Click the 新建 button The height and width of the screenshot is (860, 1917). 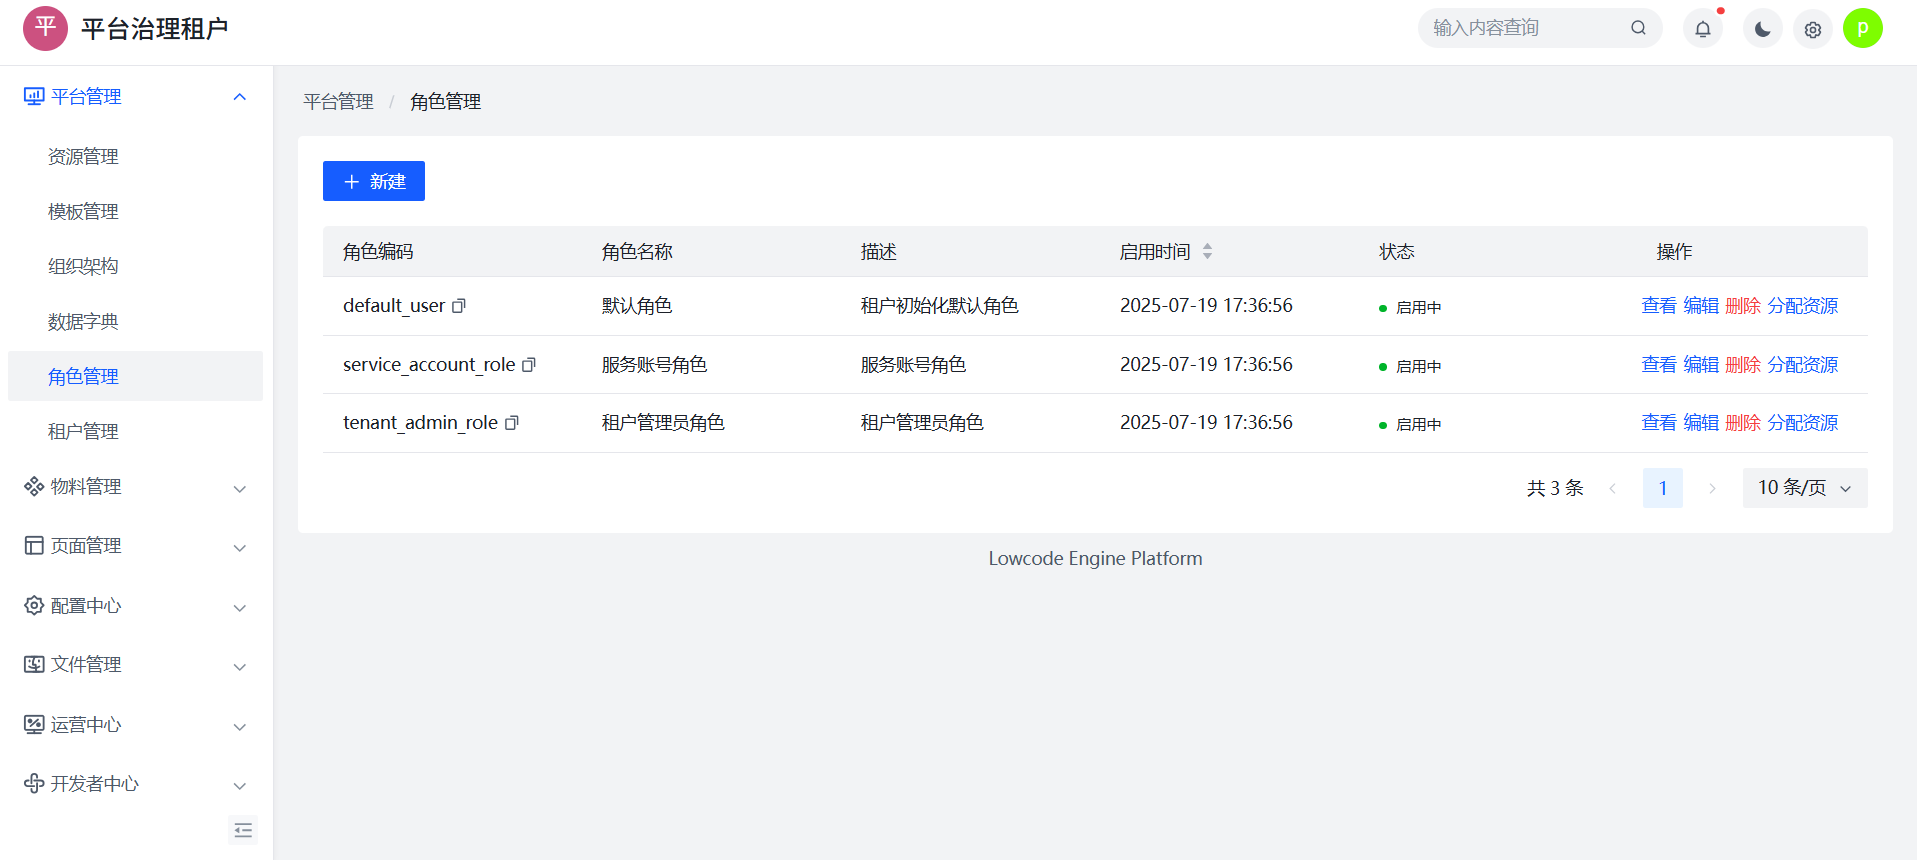tap(374, 181)
